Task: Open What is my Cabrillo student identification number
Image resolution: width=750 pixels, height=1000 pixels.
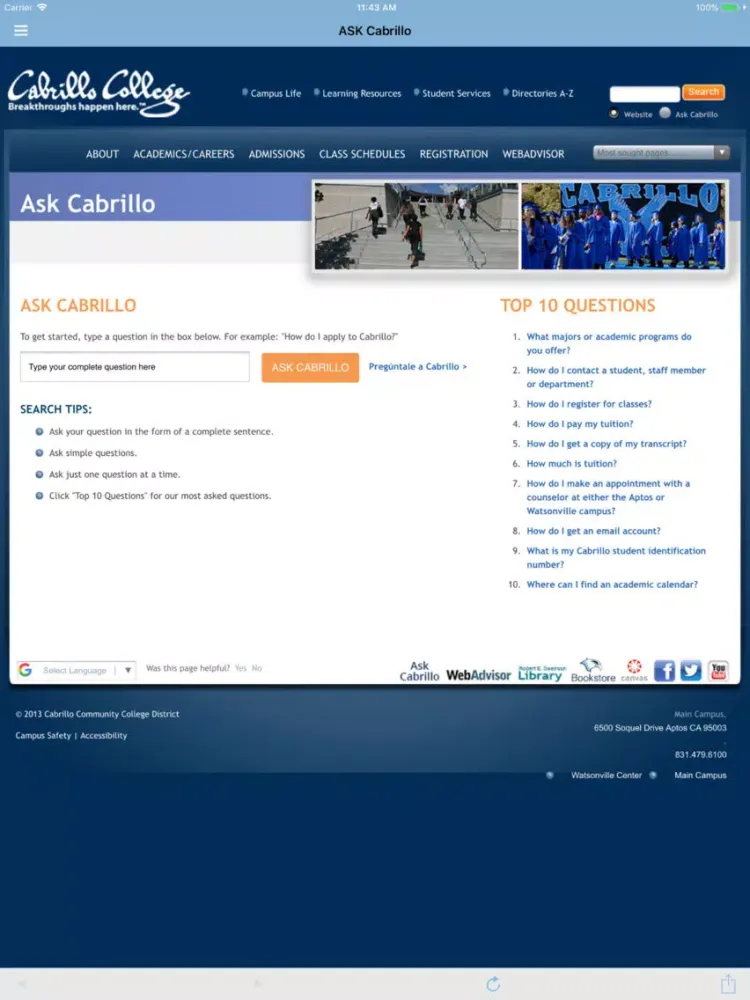Action: tap(616, 557)
